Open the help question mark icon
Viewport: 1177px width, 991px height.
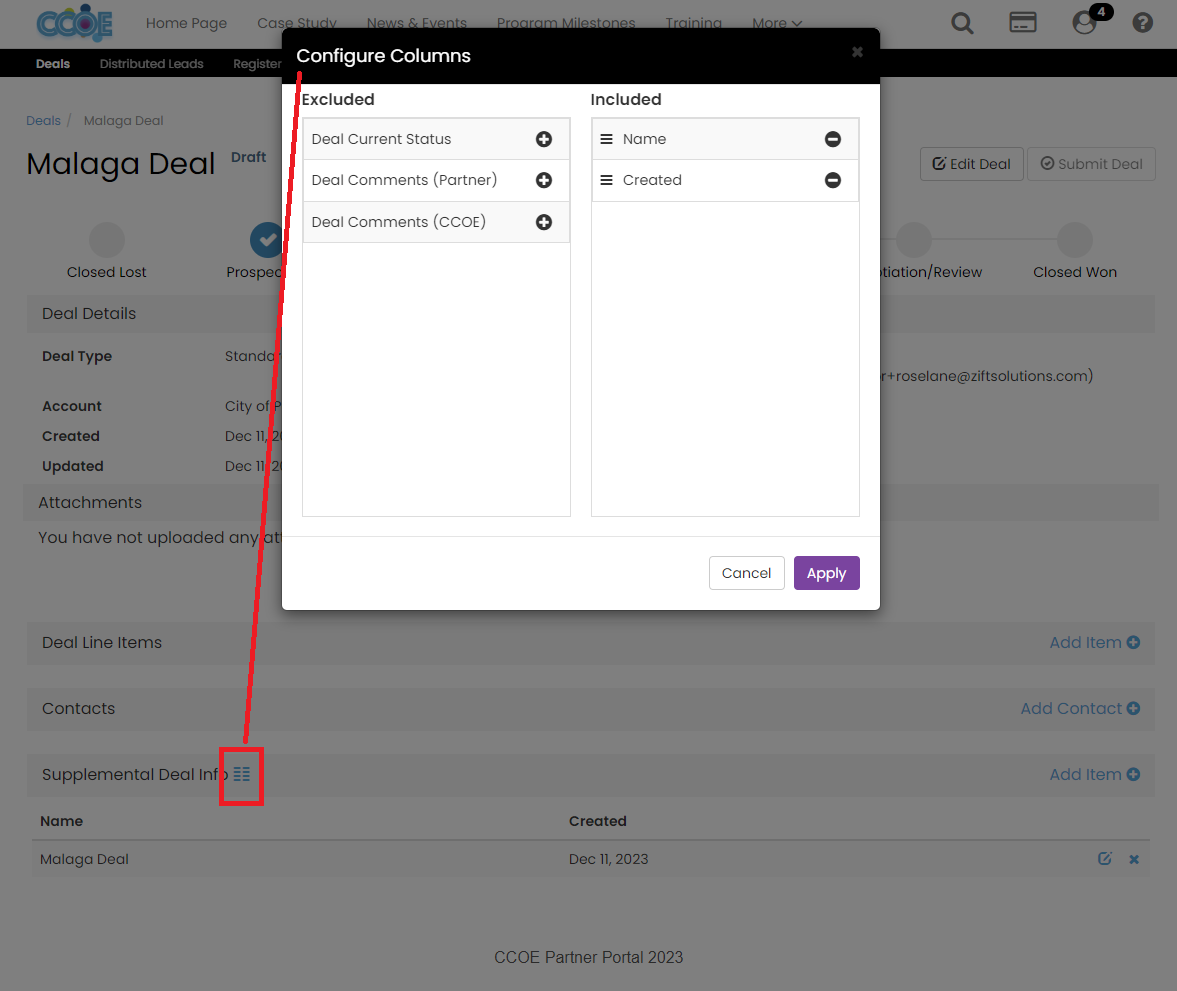click(1142, 22)
